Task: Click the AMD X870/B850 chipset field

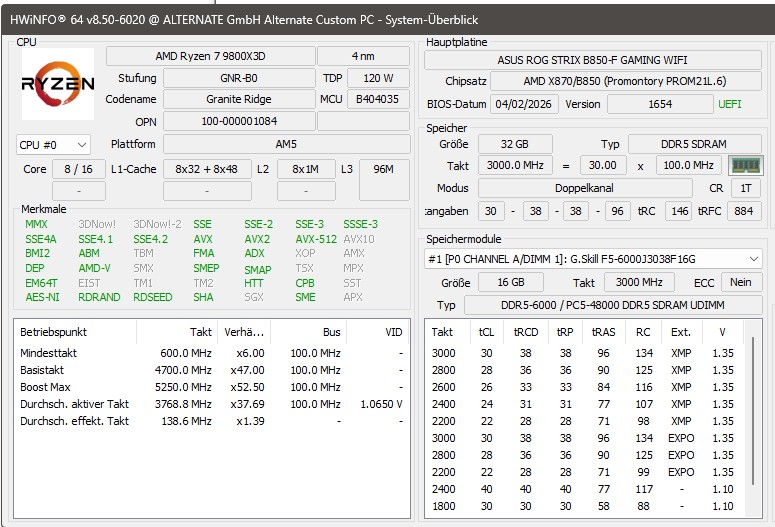Action: (x=625, y=81)
